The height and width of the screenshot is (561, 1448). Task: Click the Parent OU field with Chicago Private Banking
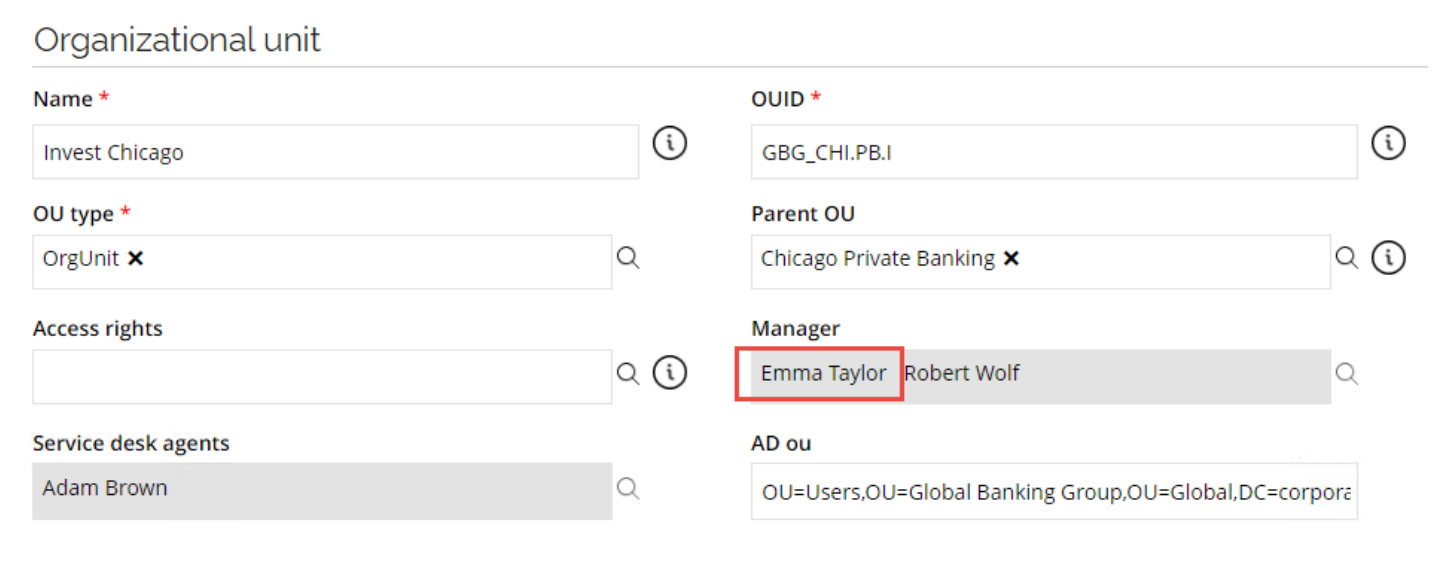click(1041, 262)
